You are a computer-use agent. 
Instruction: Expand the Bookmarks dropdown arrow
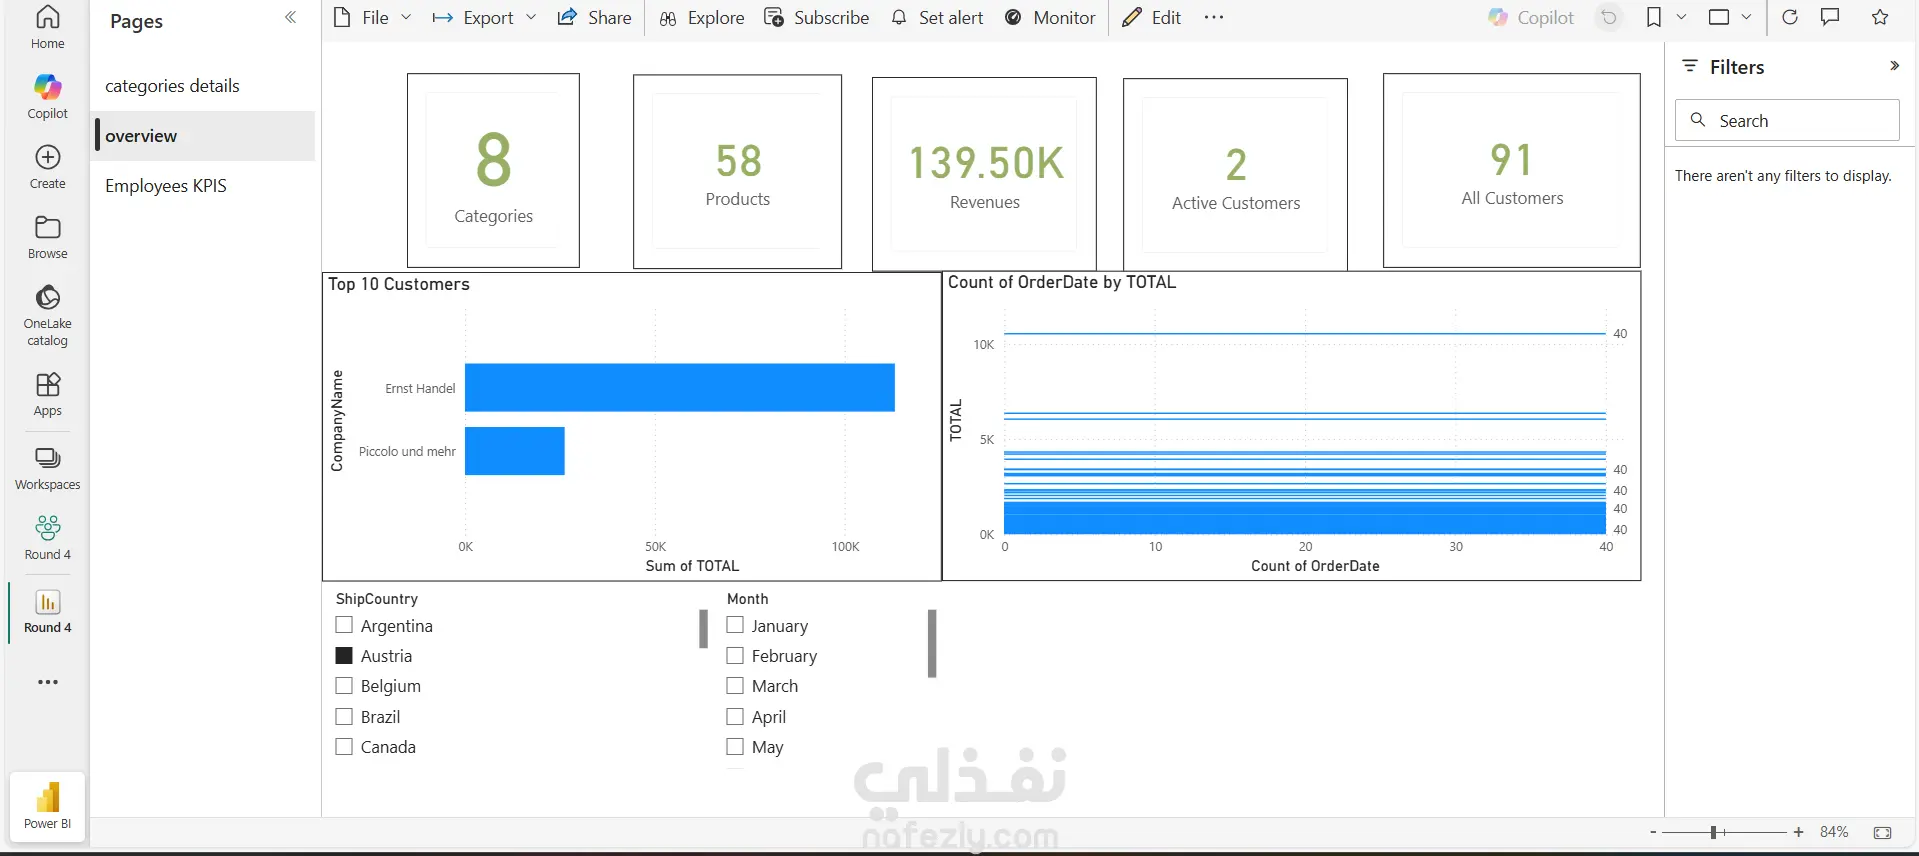click(1681, 17)
